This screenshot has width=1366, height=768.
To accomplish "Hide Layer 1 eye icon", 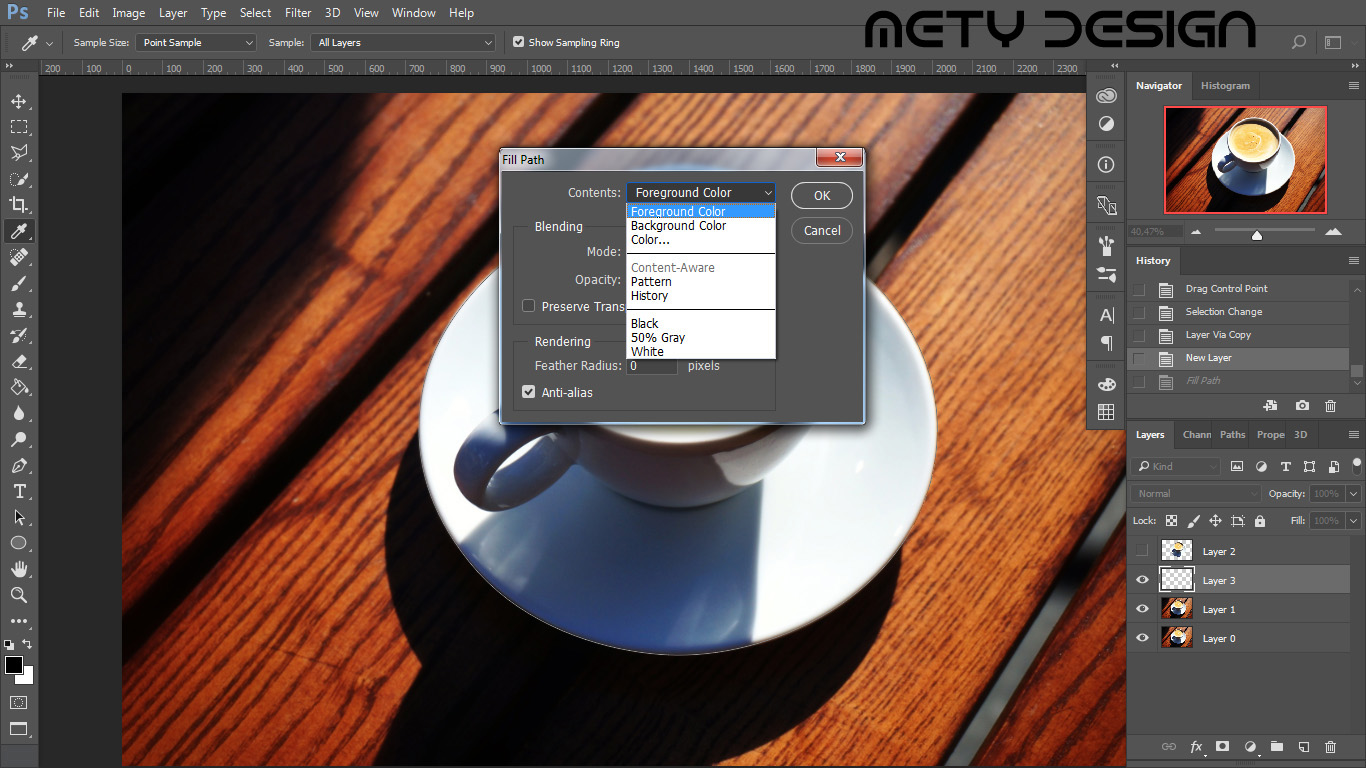I will pos(1142,609).
